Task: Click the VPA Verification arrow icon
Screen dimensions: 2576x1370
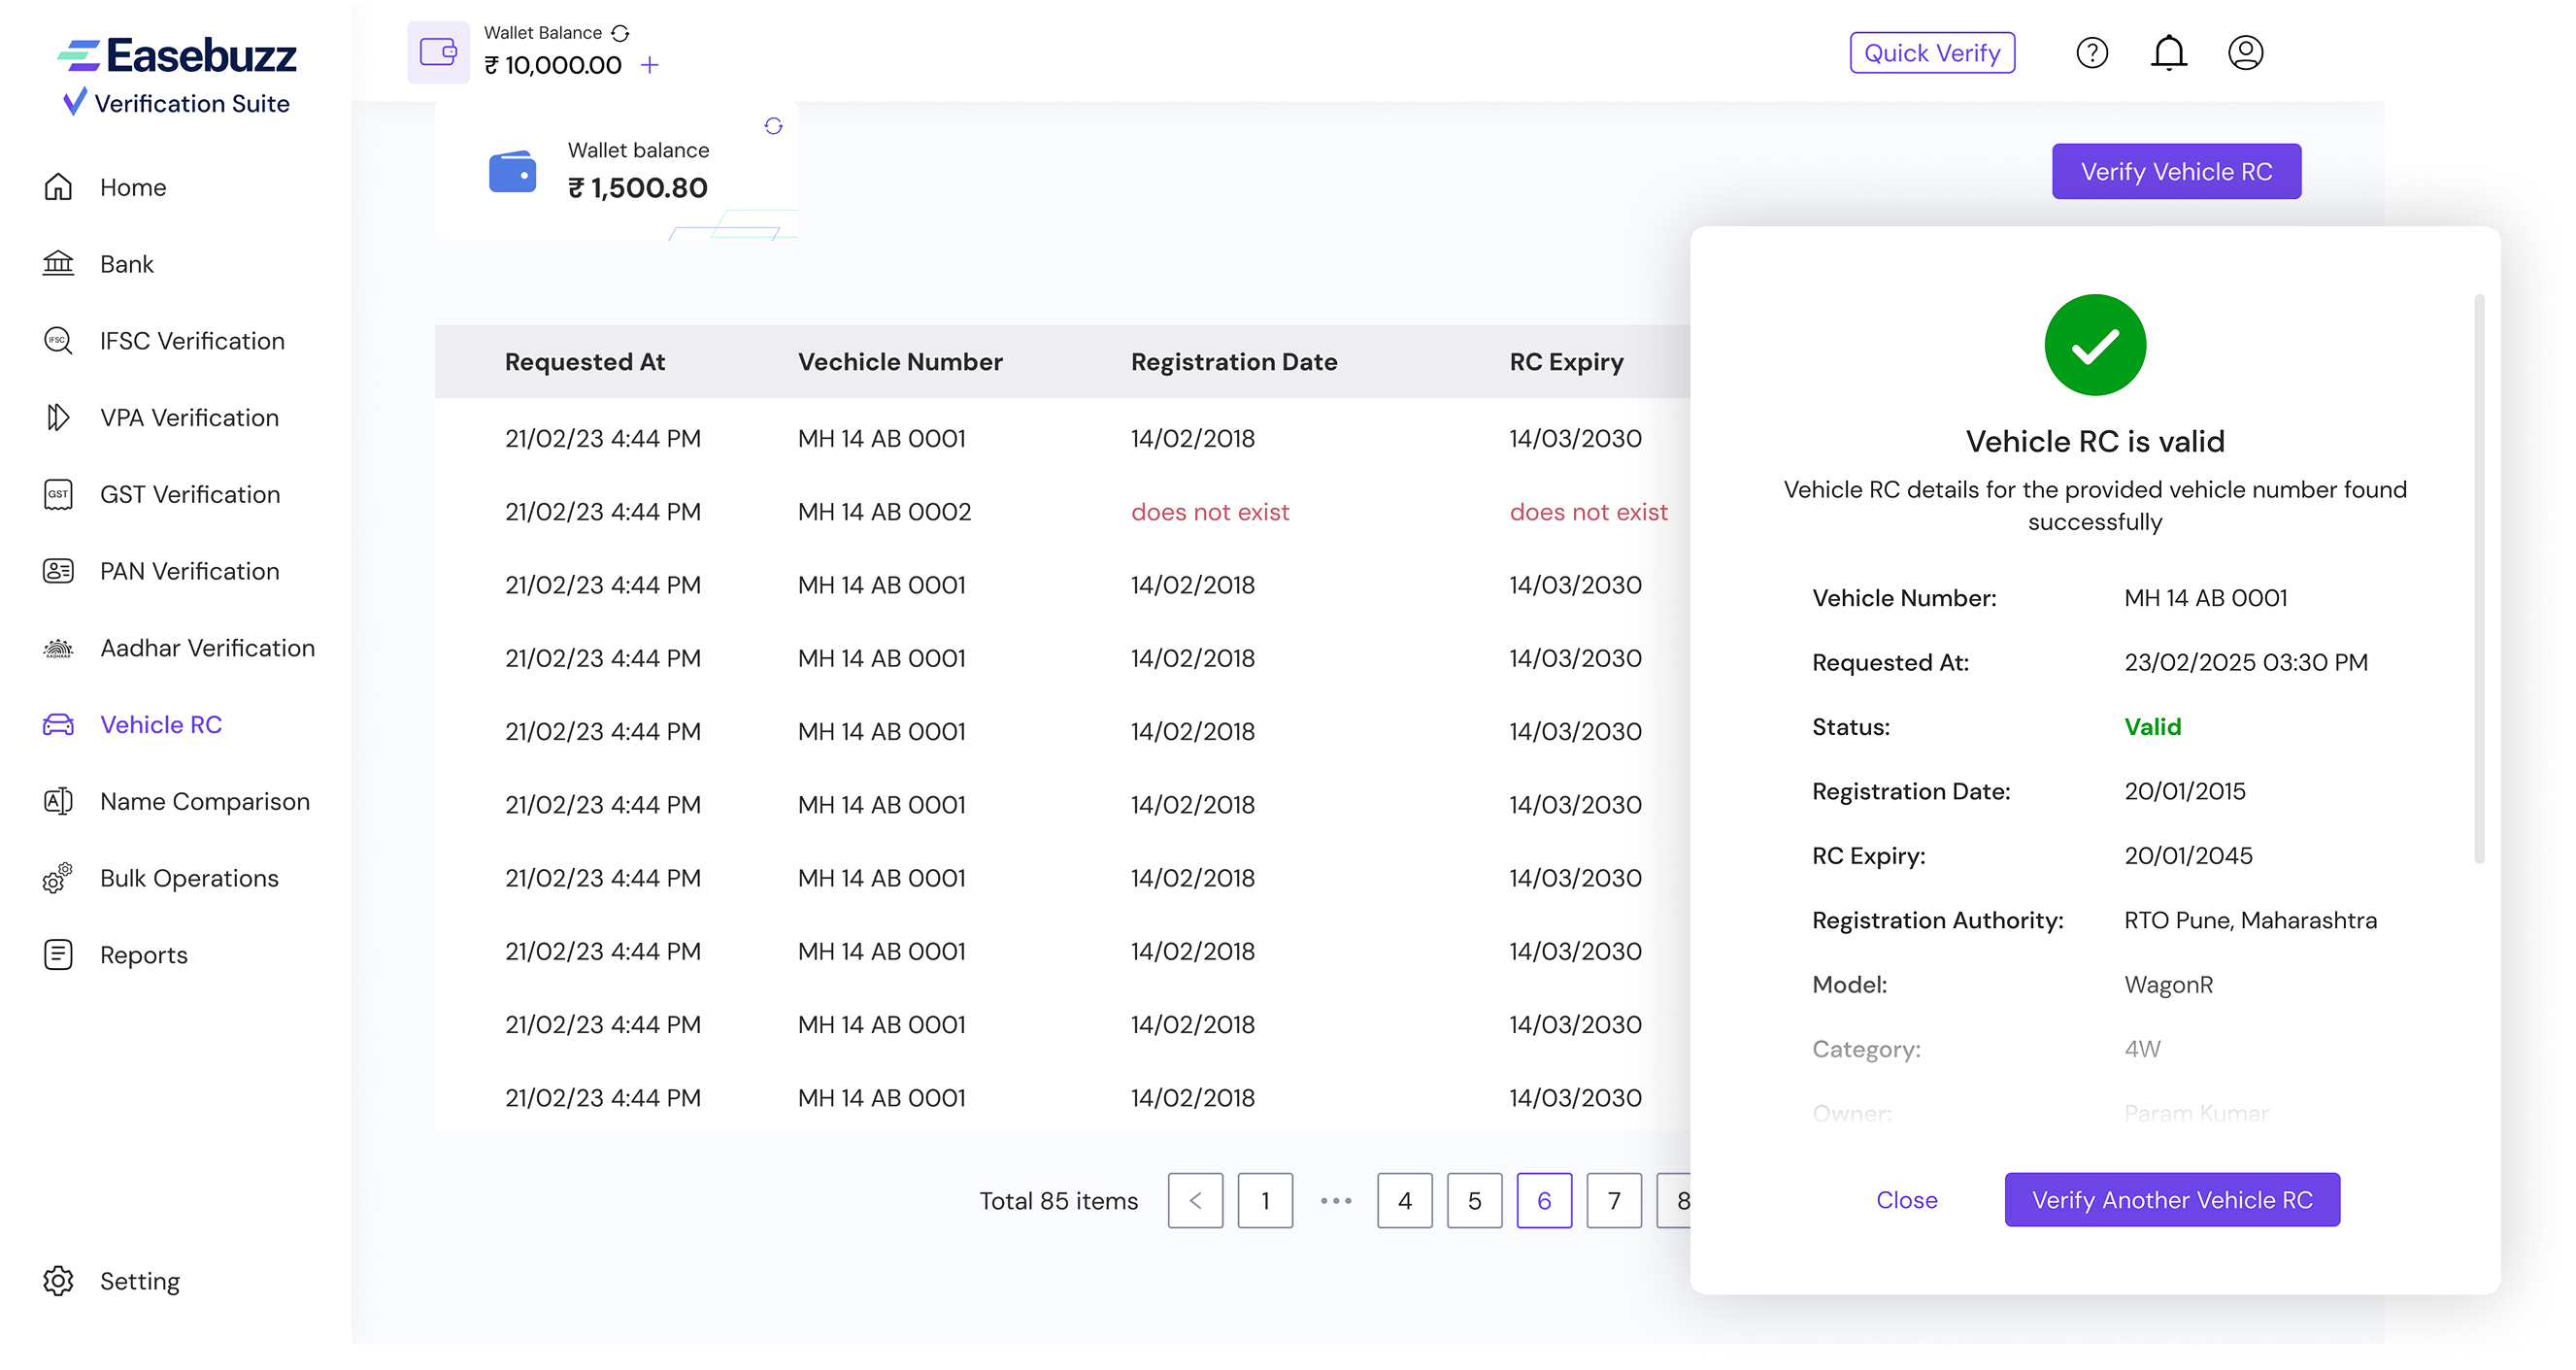Action: coord(58,417)
